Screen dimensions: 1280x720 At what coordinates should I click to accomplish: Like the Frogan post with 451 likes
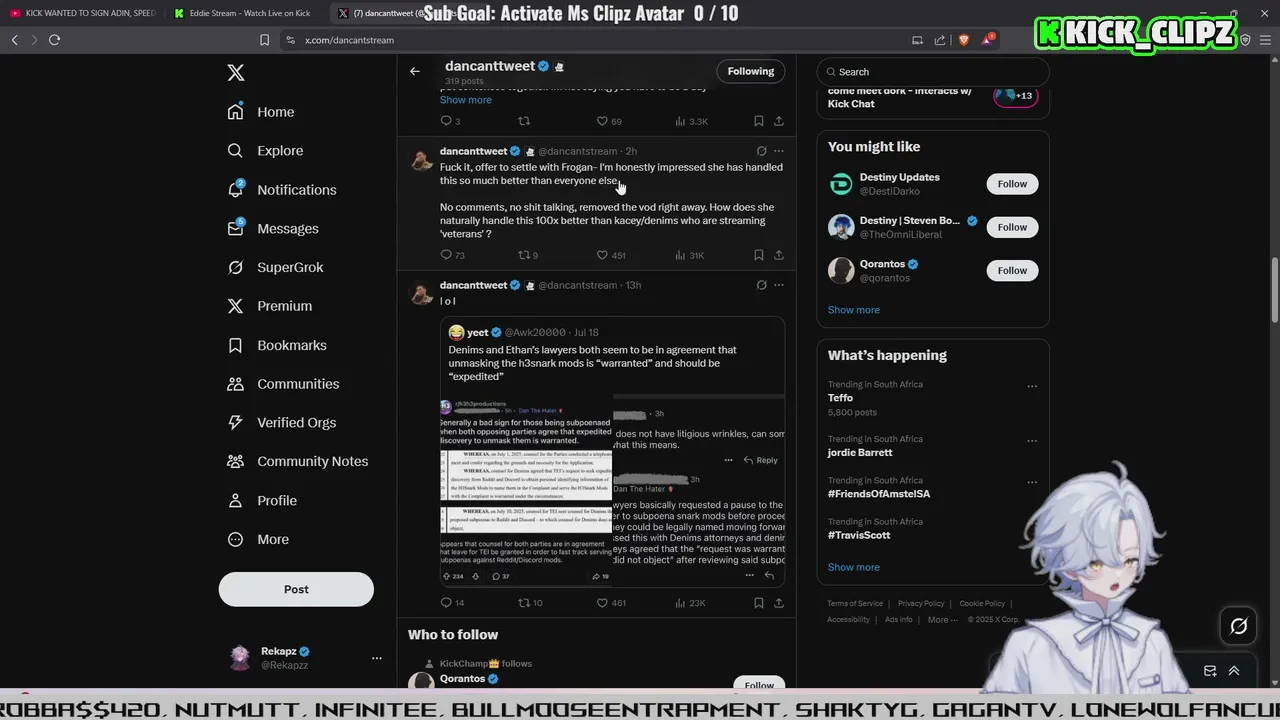tap(611, 255)
